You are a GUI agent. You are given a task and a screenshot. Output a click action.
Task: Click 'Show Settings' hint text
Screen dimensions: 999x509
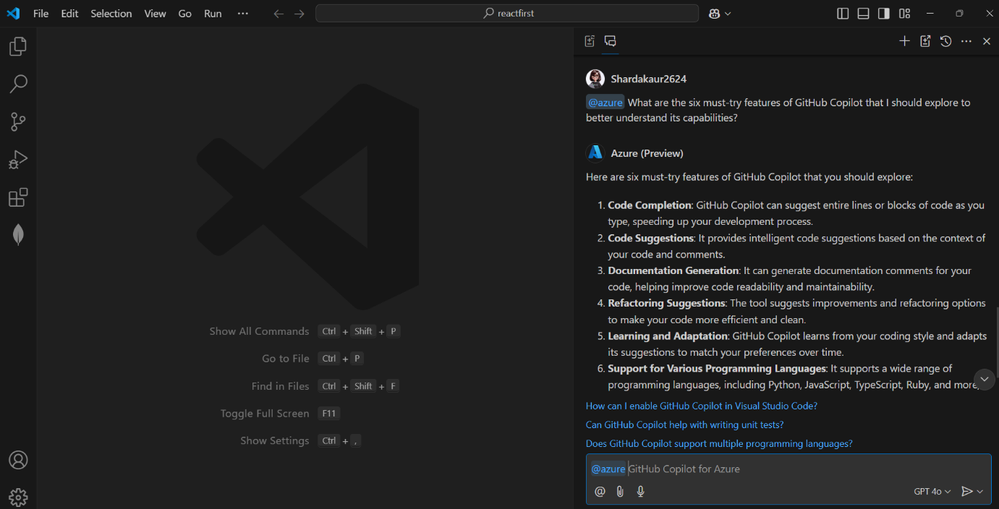pos(275,441)
